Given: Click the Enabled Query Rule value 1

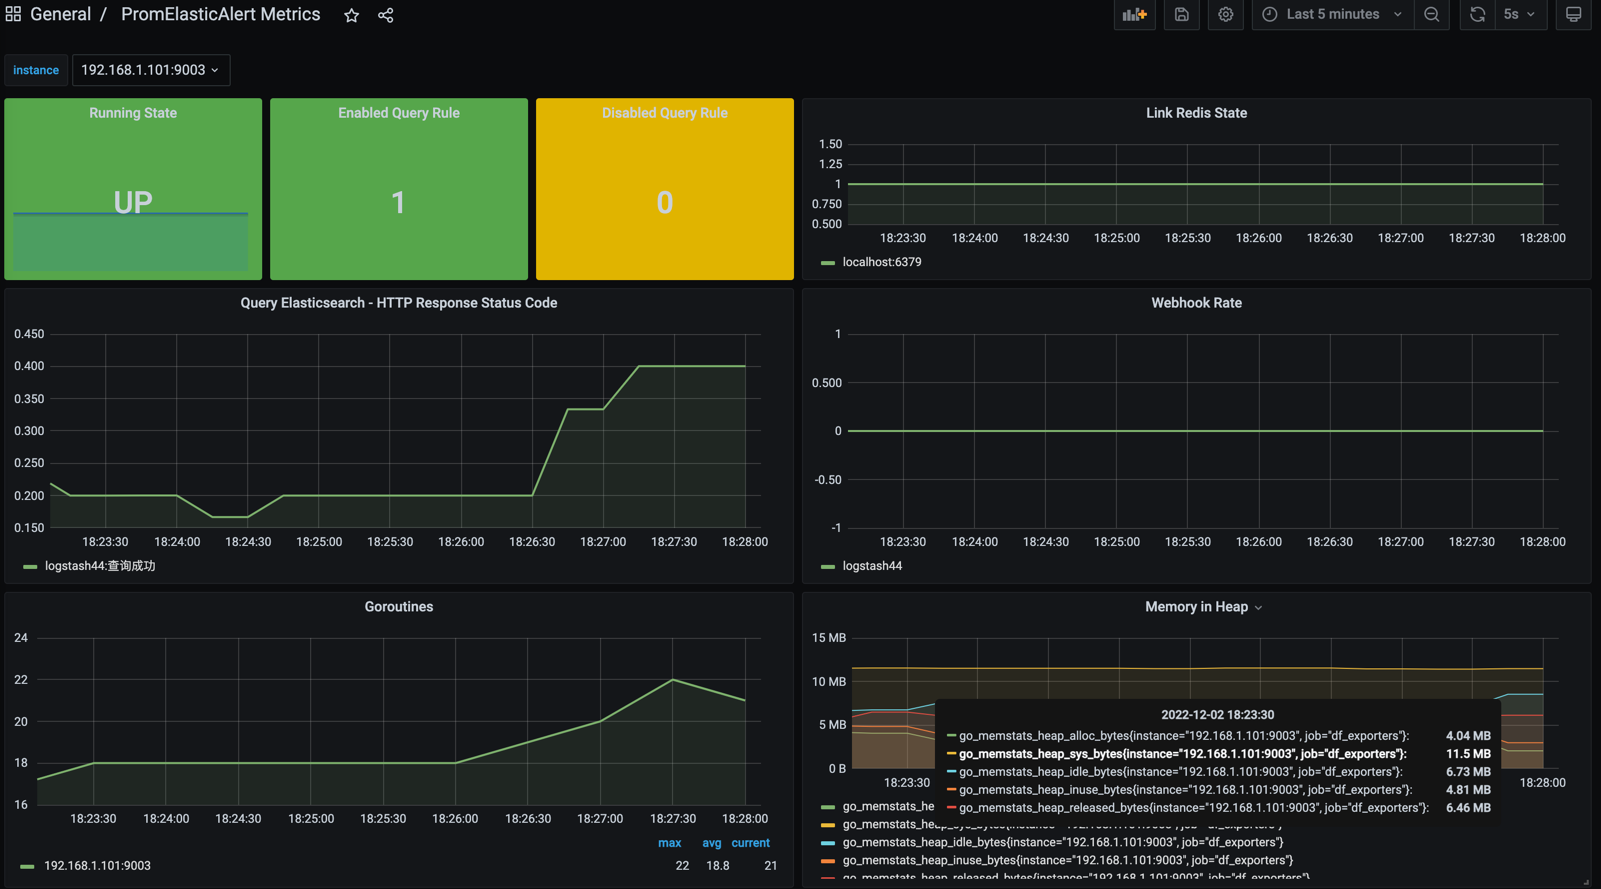Looking at the screenshot, I should point(399,203).
